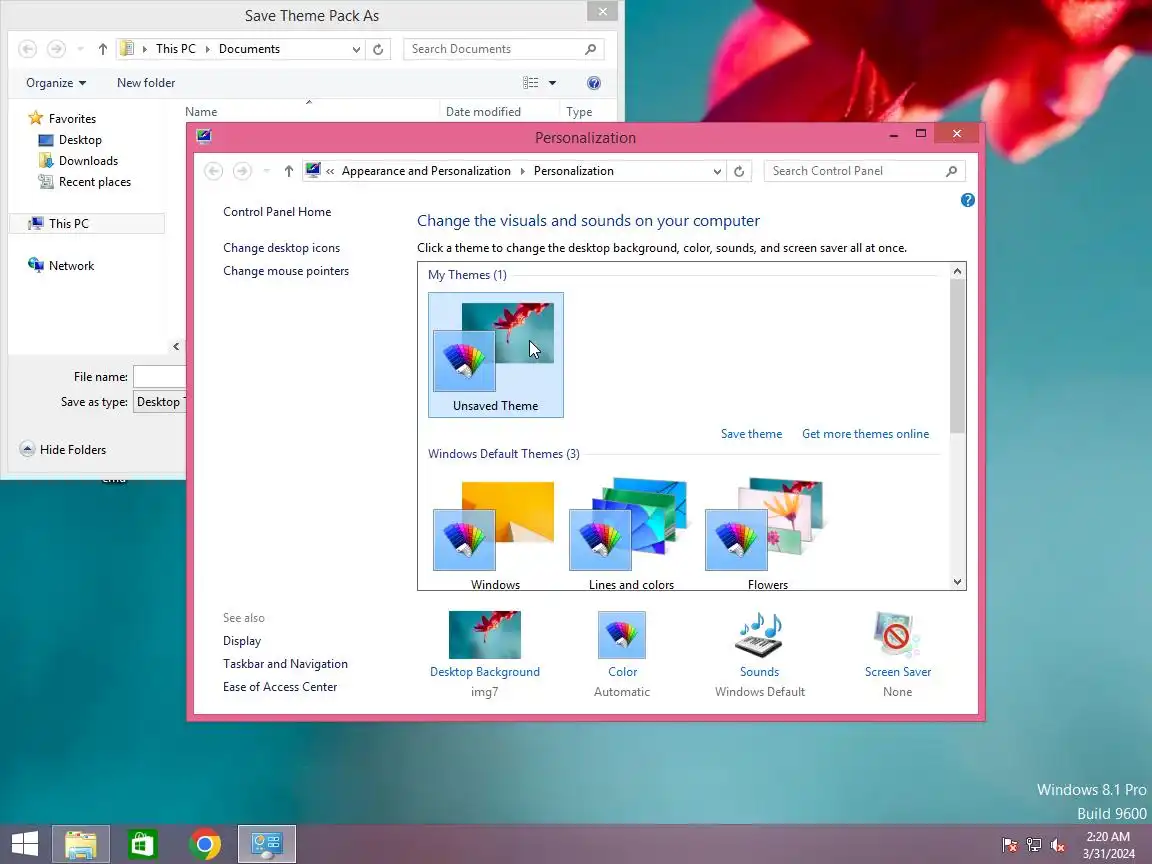
Task: Open Control Panel Home link
Action: coord(277,212)
